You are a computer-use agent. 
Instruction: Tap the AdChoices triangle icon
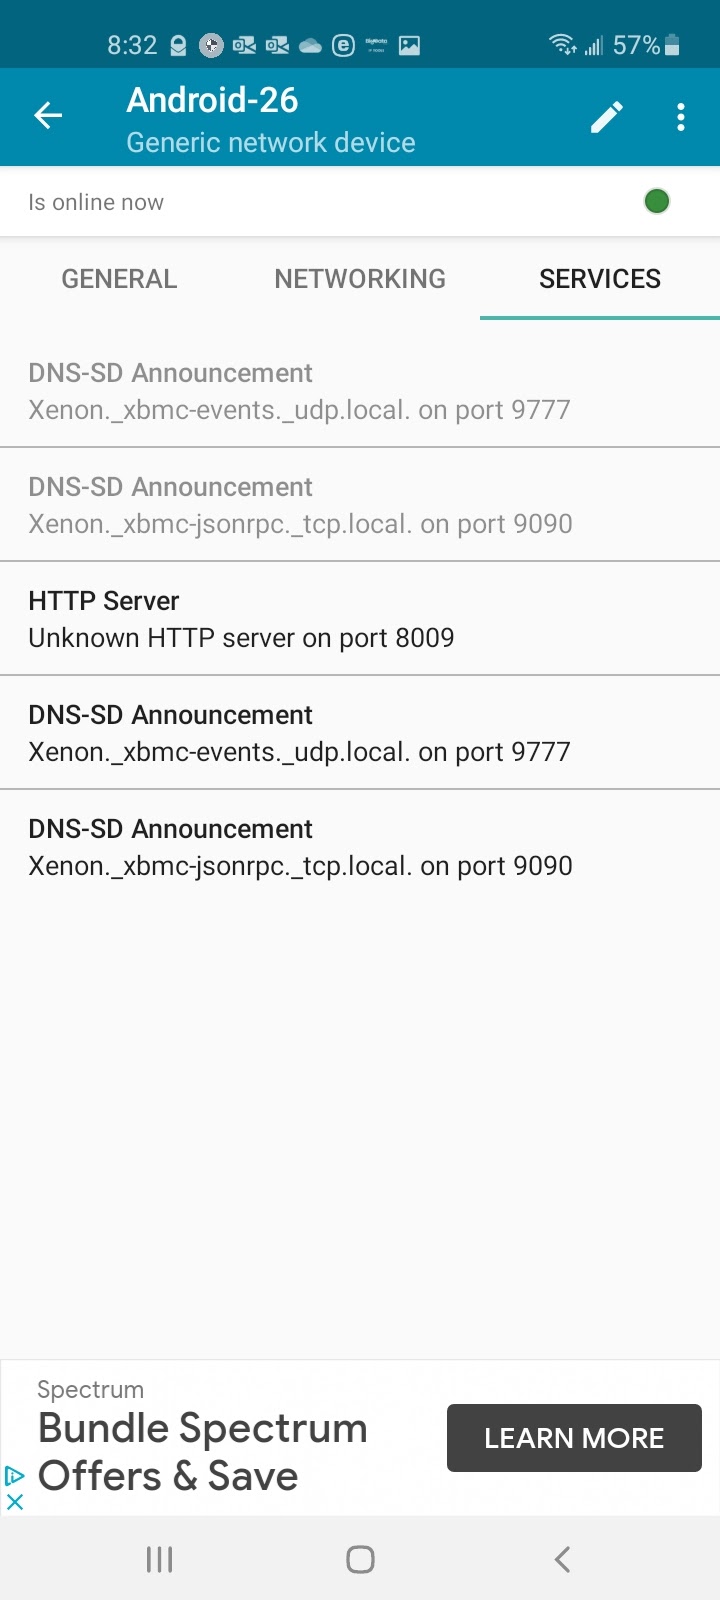pyautogui.click(x=15, y=1475)
